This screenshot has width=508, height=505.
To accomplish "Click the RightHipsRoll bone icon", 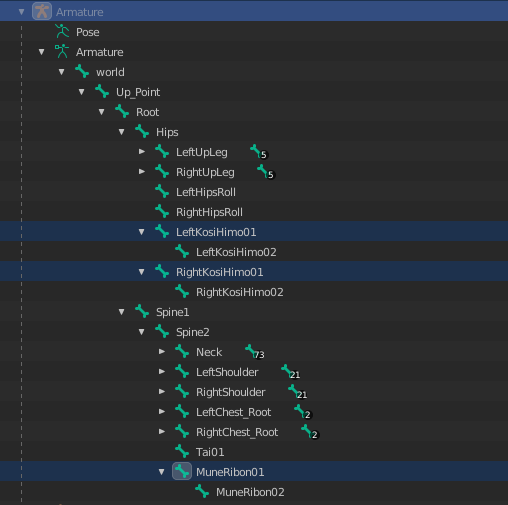I will [x=162, y=212].
